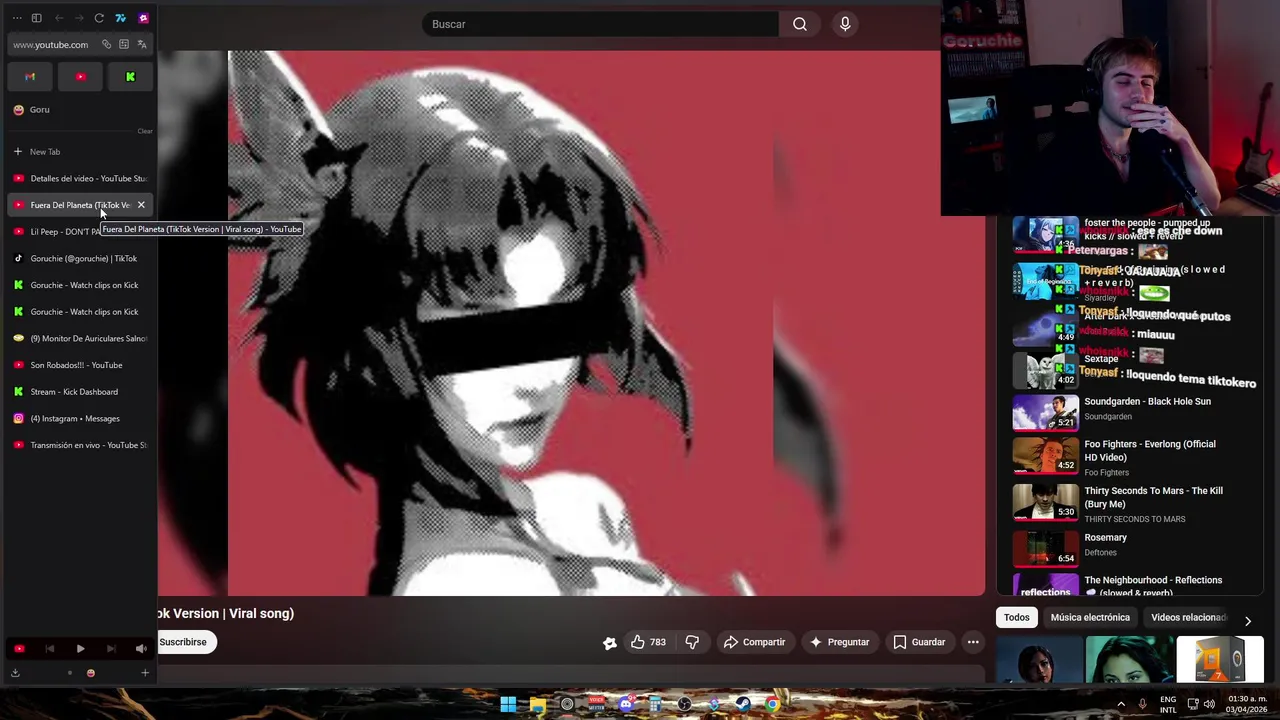Switch to Monitor De Auriculares tab
This screenshot has width=1280, height=720.
[79, 338]
